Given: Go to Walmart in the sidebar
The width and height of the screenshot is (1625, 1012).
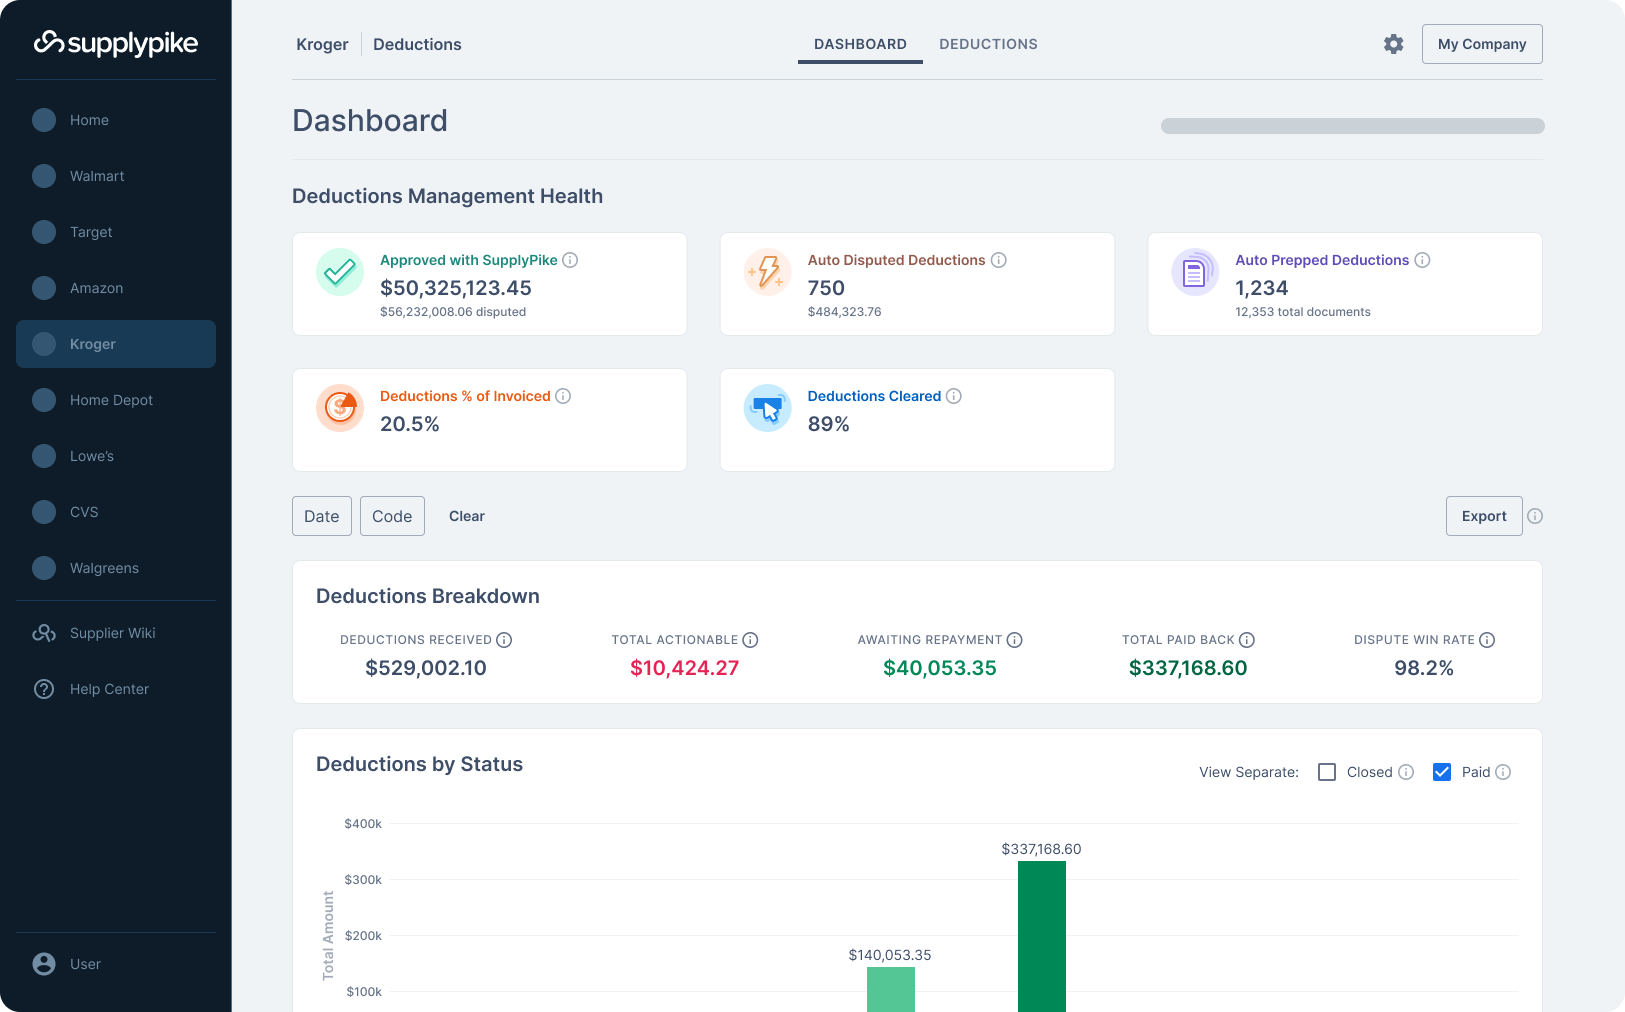Looking at the screenshot, I should pyautogui.click(x=116, y=176).
